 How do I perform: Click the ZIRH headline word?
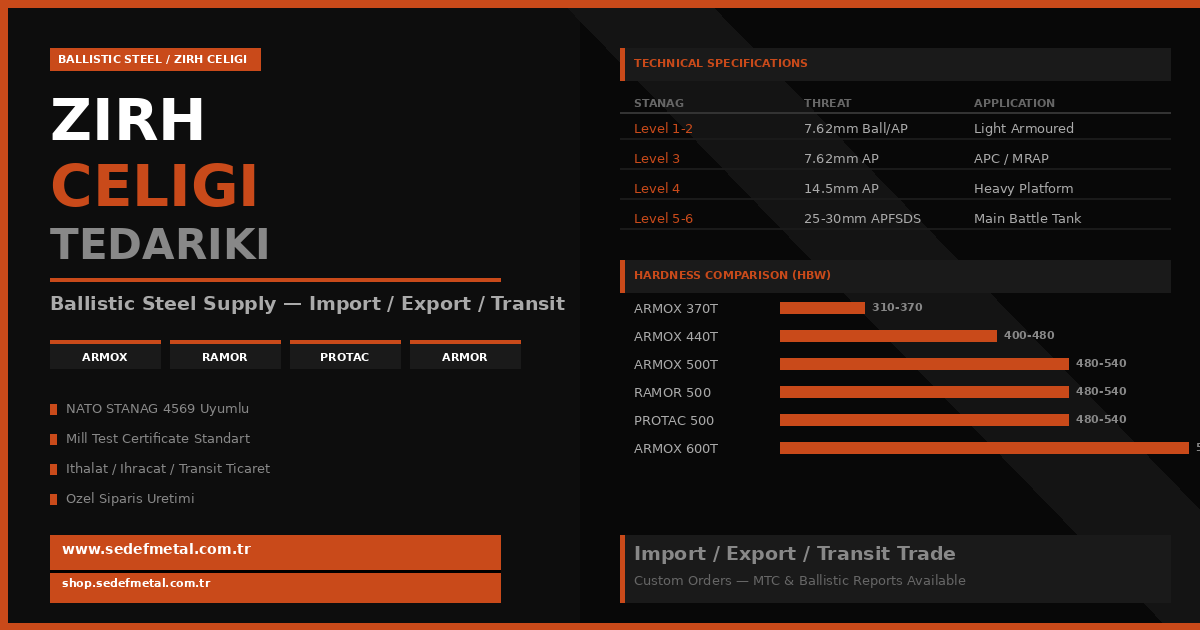pos(128,122)
